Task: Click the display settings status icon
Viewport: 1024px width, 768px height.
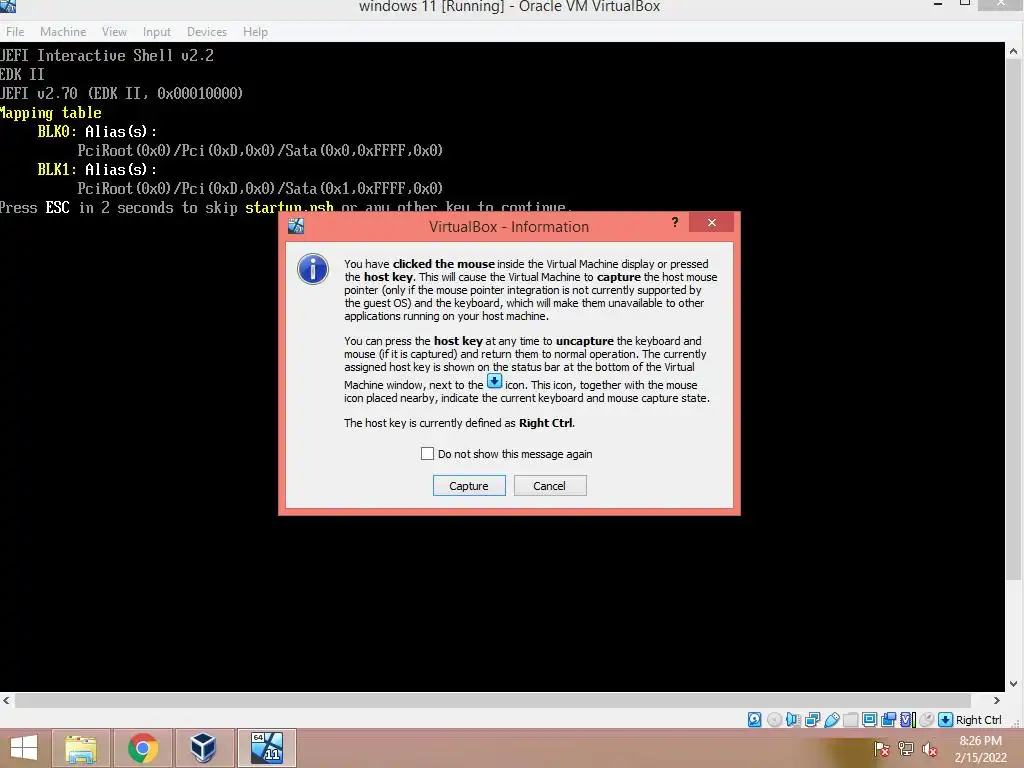Action: click(869, 720)
